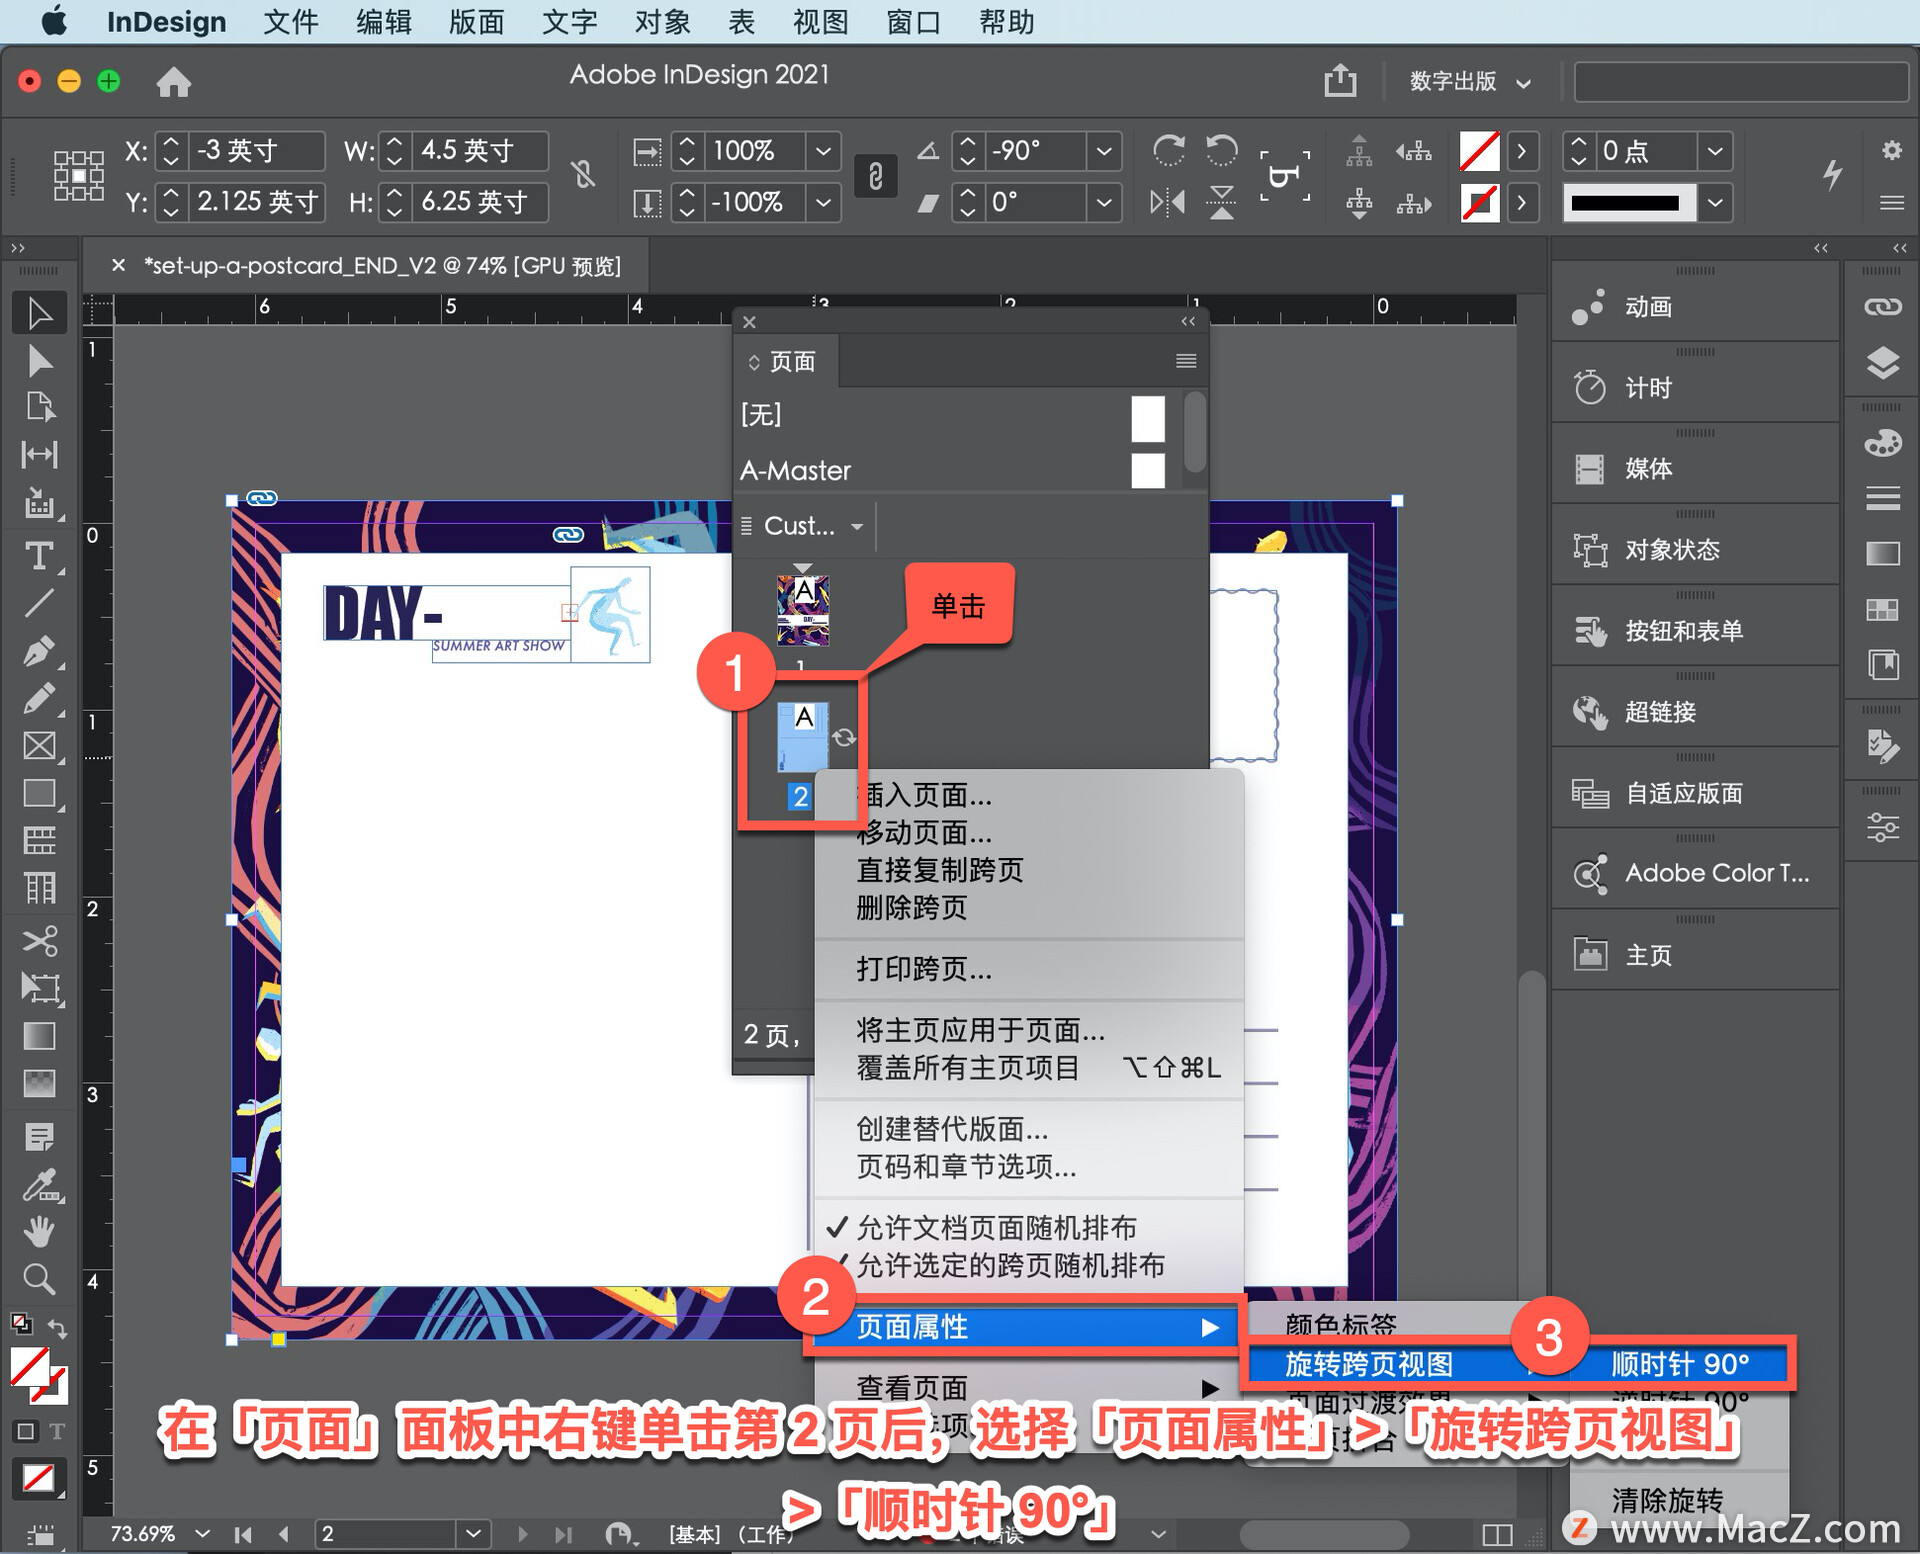Select the Hand tool
Screen dimensions: 1920x1554
(39, 1232)
